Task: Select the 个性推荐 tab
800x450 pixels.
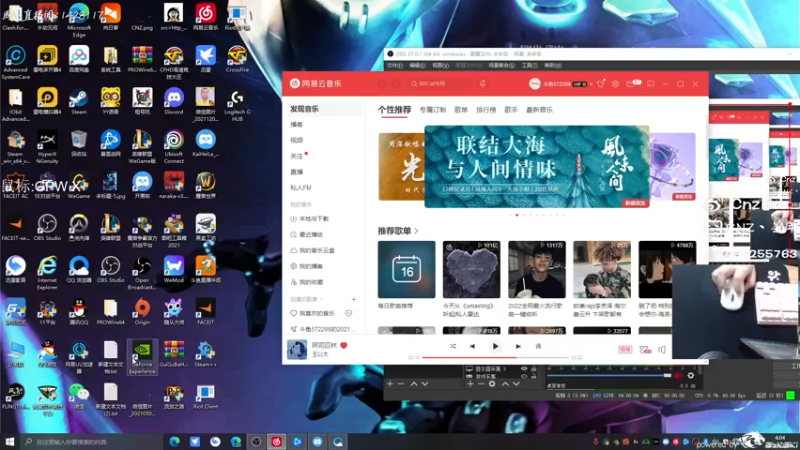Action: 394,110
